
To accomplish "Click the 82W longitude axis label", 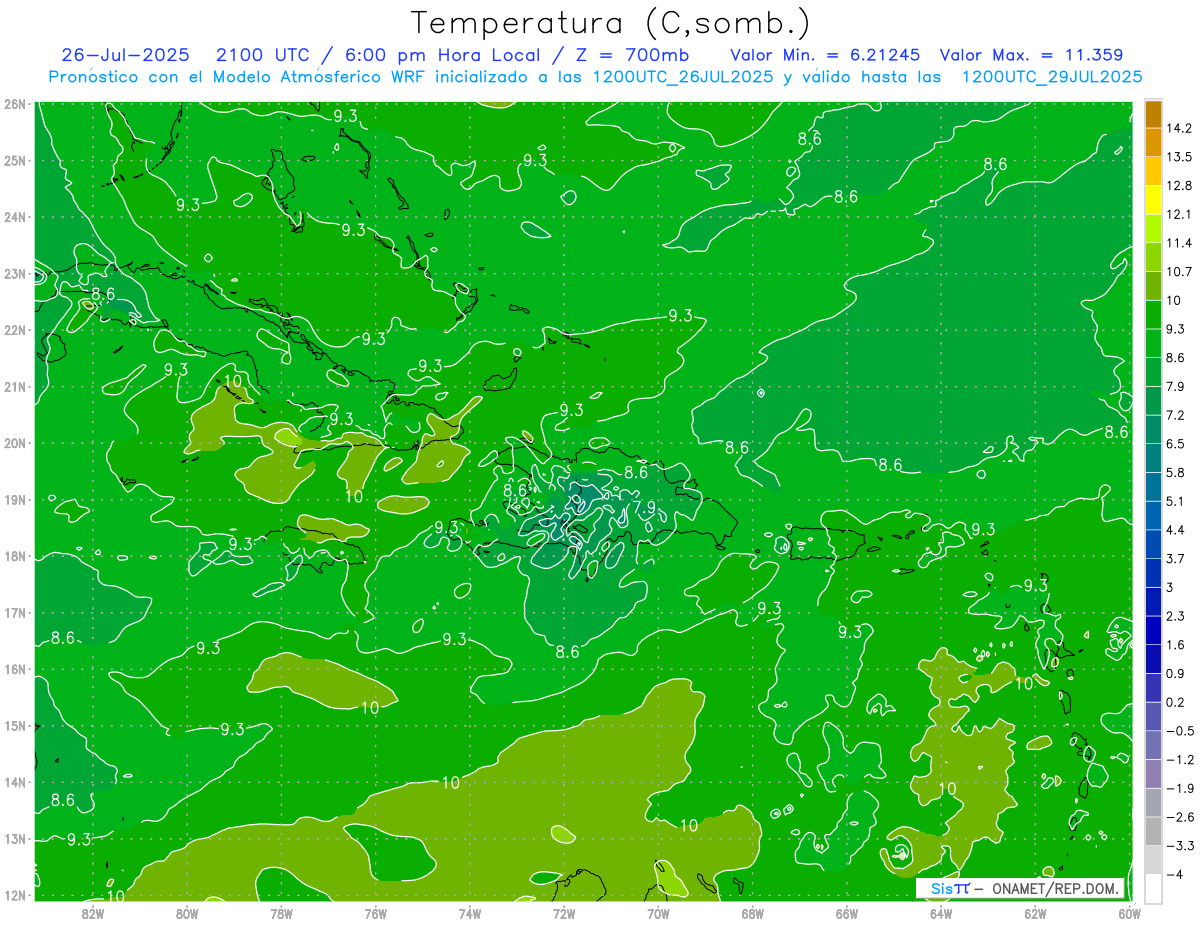I will coord(93,913).
